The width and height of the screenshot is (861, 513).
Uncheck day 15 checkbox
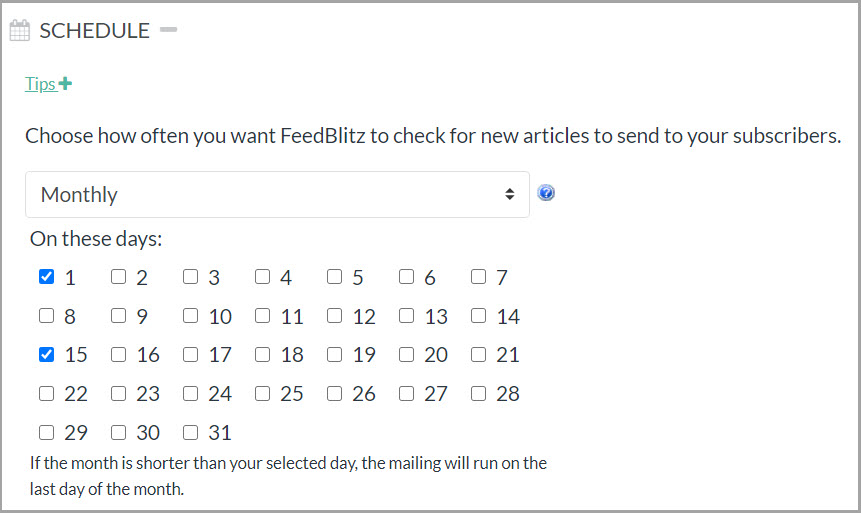point(47,354)
